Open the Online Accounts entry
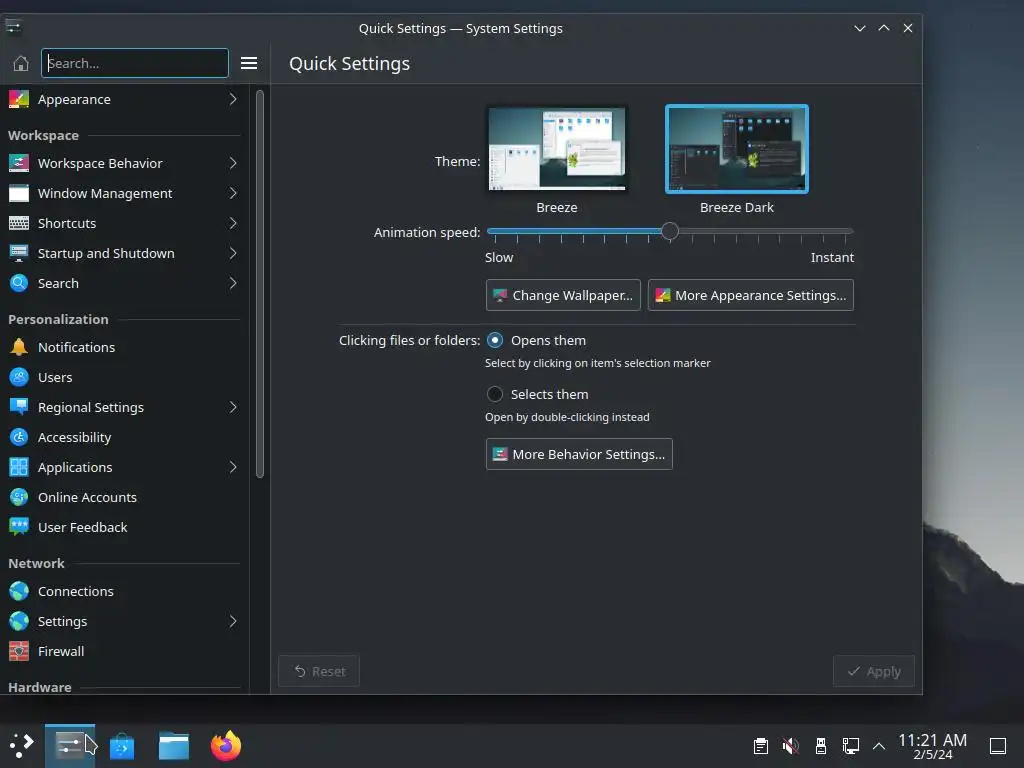 point(124,498)
